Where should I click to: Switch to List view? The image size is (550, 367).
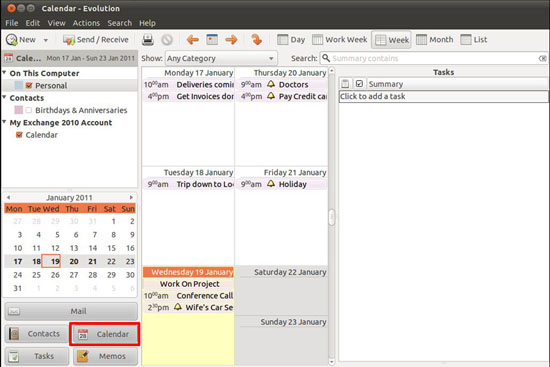click(474, 40)
